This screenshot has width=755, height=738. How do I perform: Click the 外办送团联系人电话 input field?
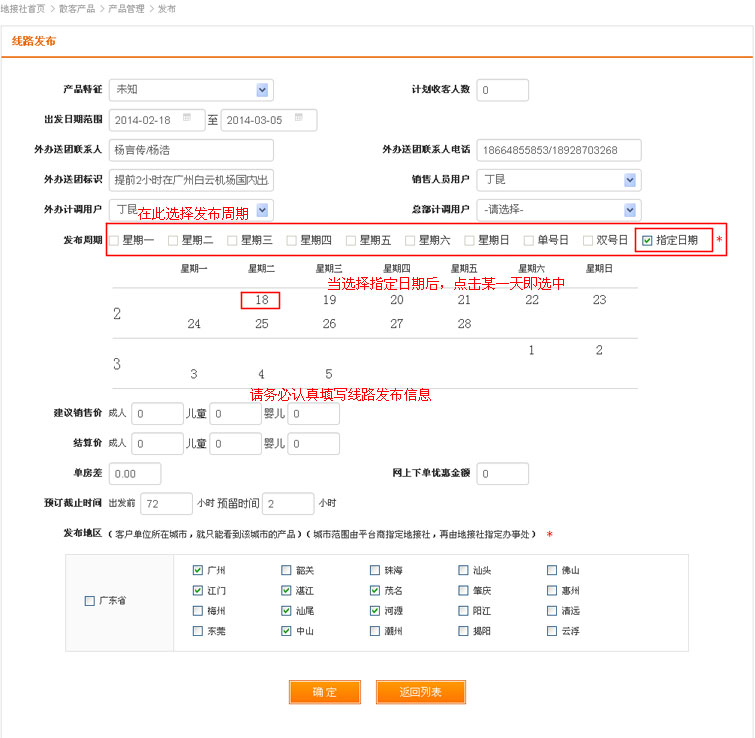[558, 150]
